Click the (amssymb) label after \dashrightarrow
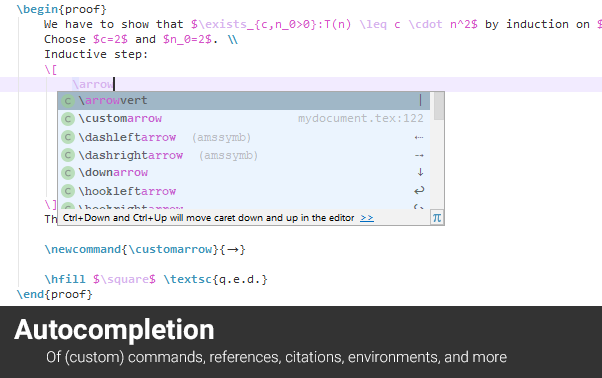The image size is (602, 378). (x=228, y=155)
